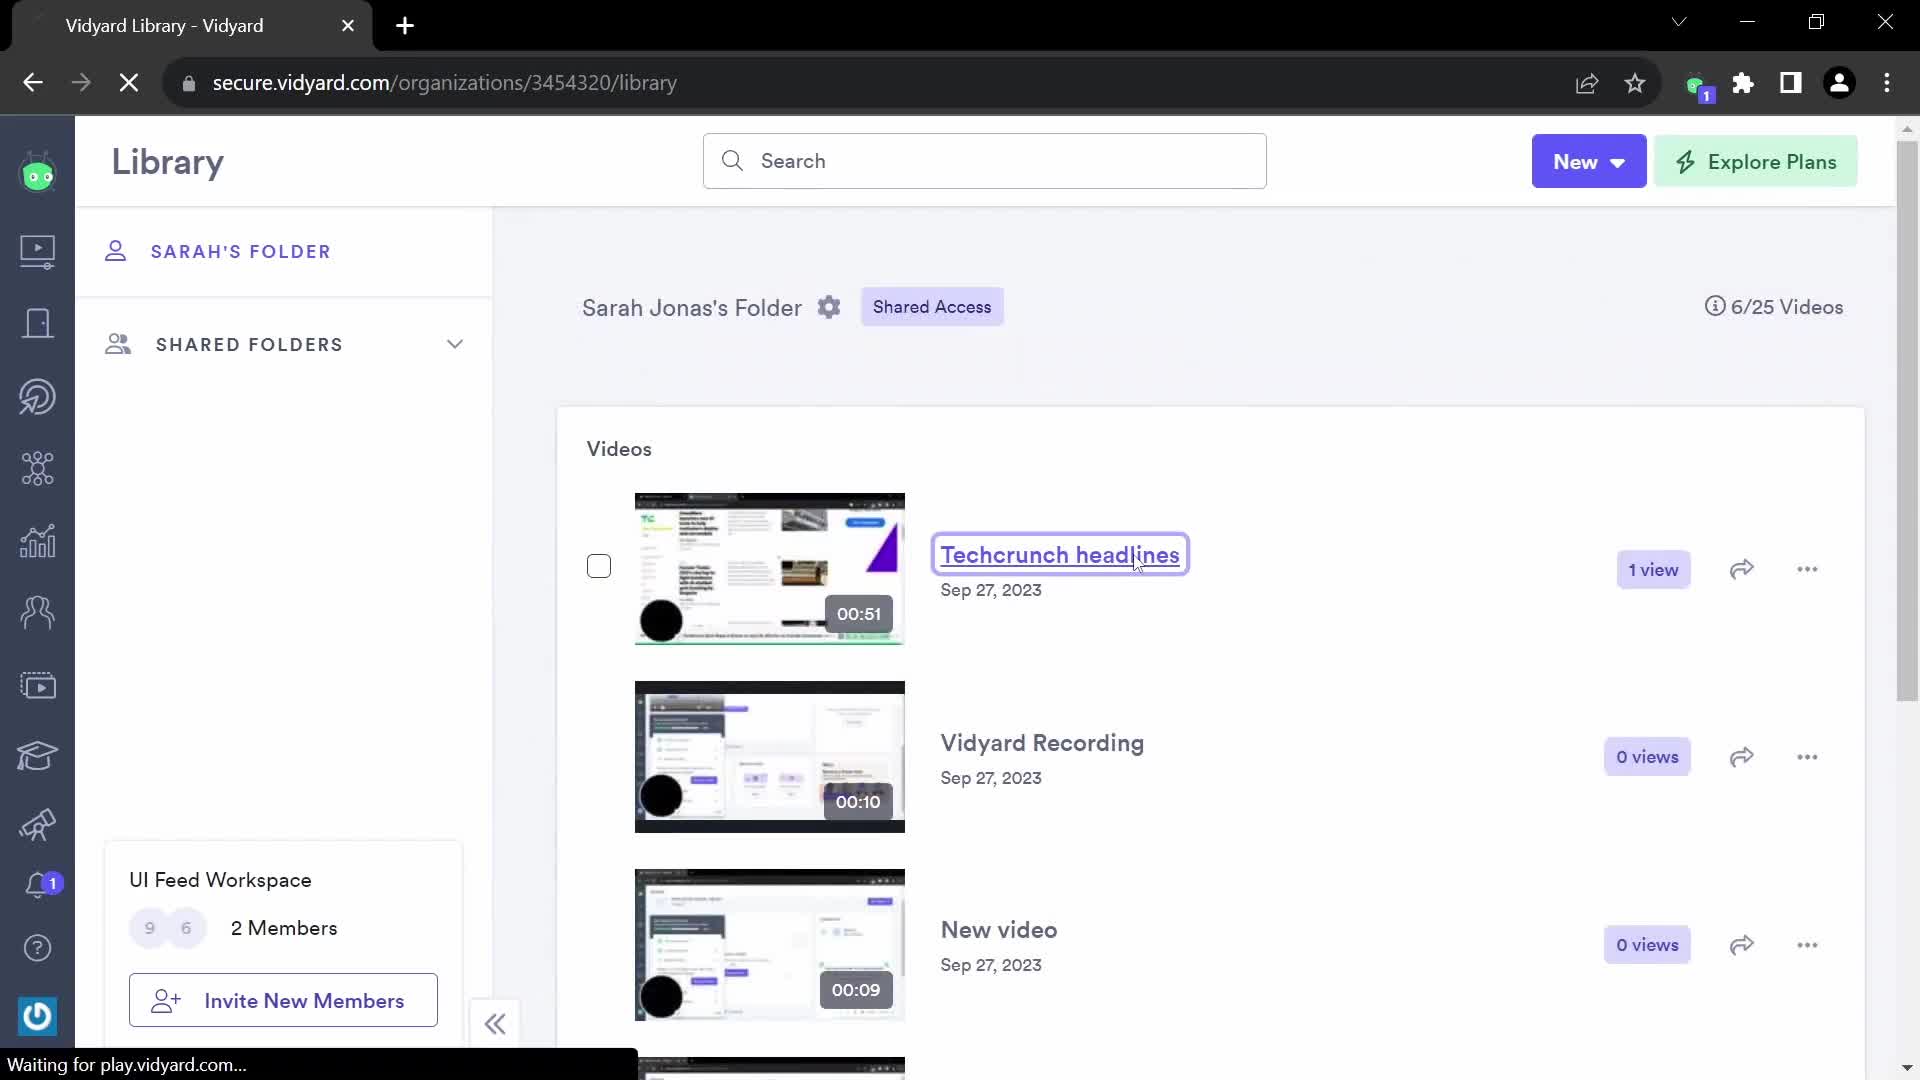Open the Chrome profile avatar
This screenshot has width=1920, height=1080.
1839,83
